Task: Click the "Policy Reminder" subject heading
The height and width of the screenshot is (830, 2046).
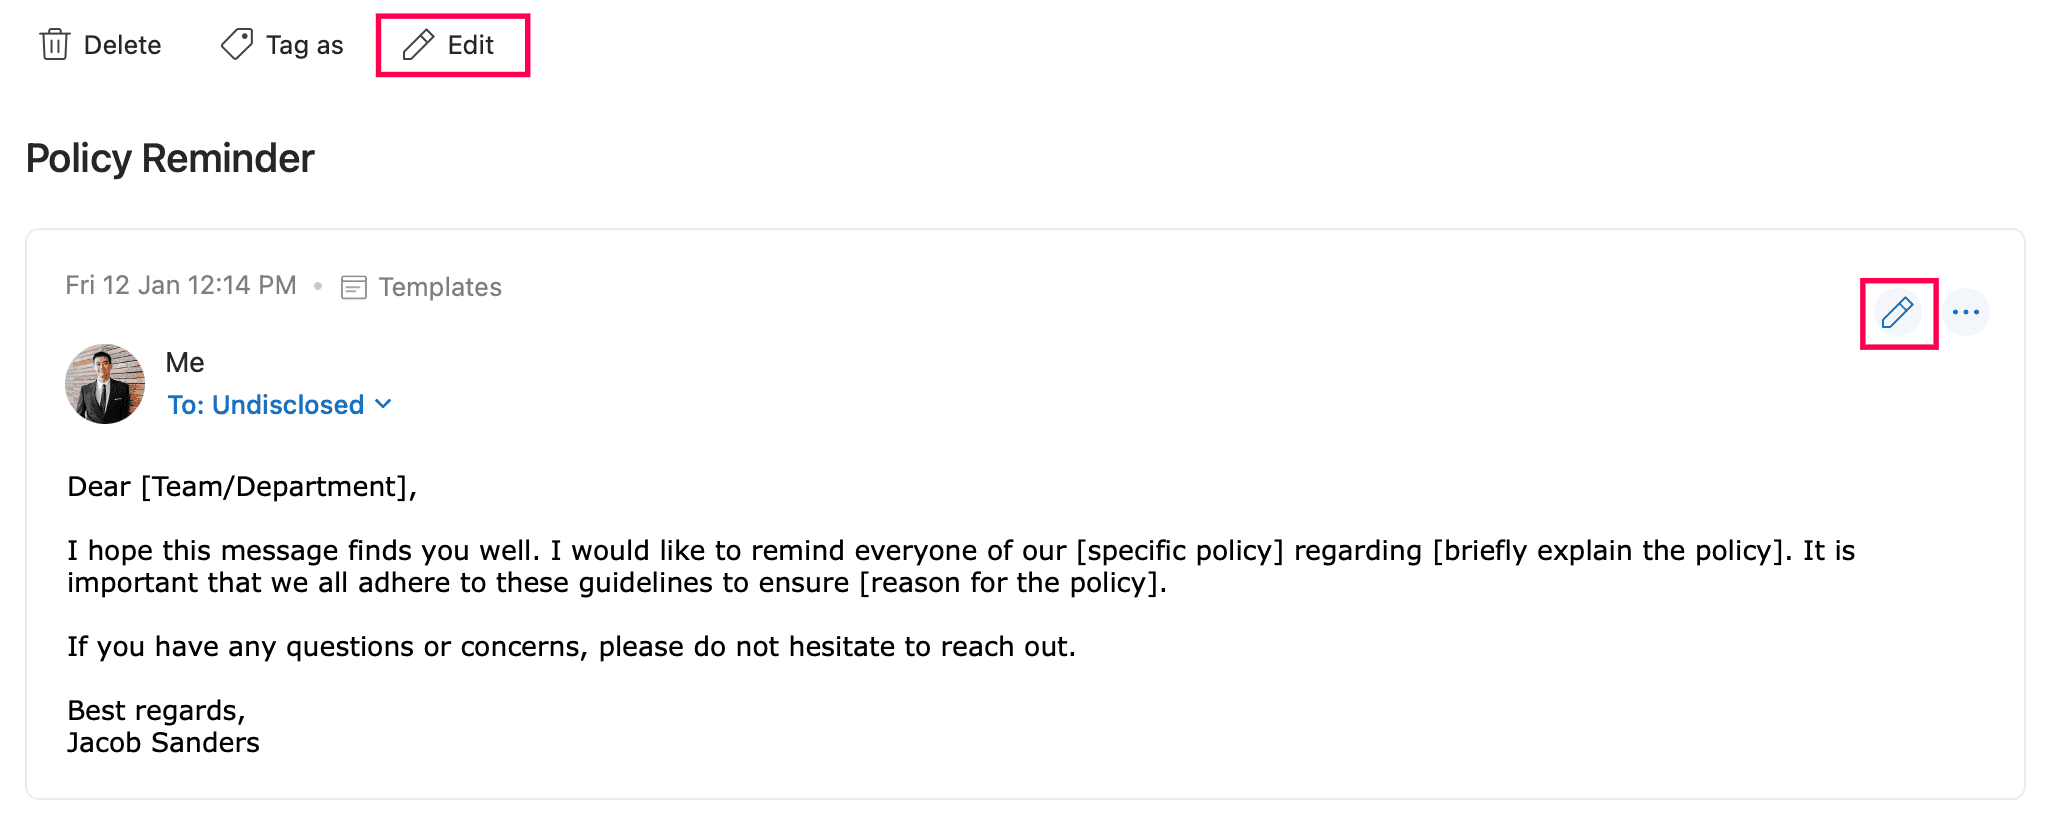Action: pos(170,159)
